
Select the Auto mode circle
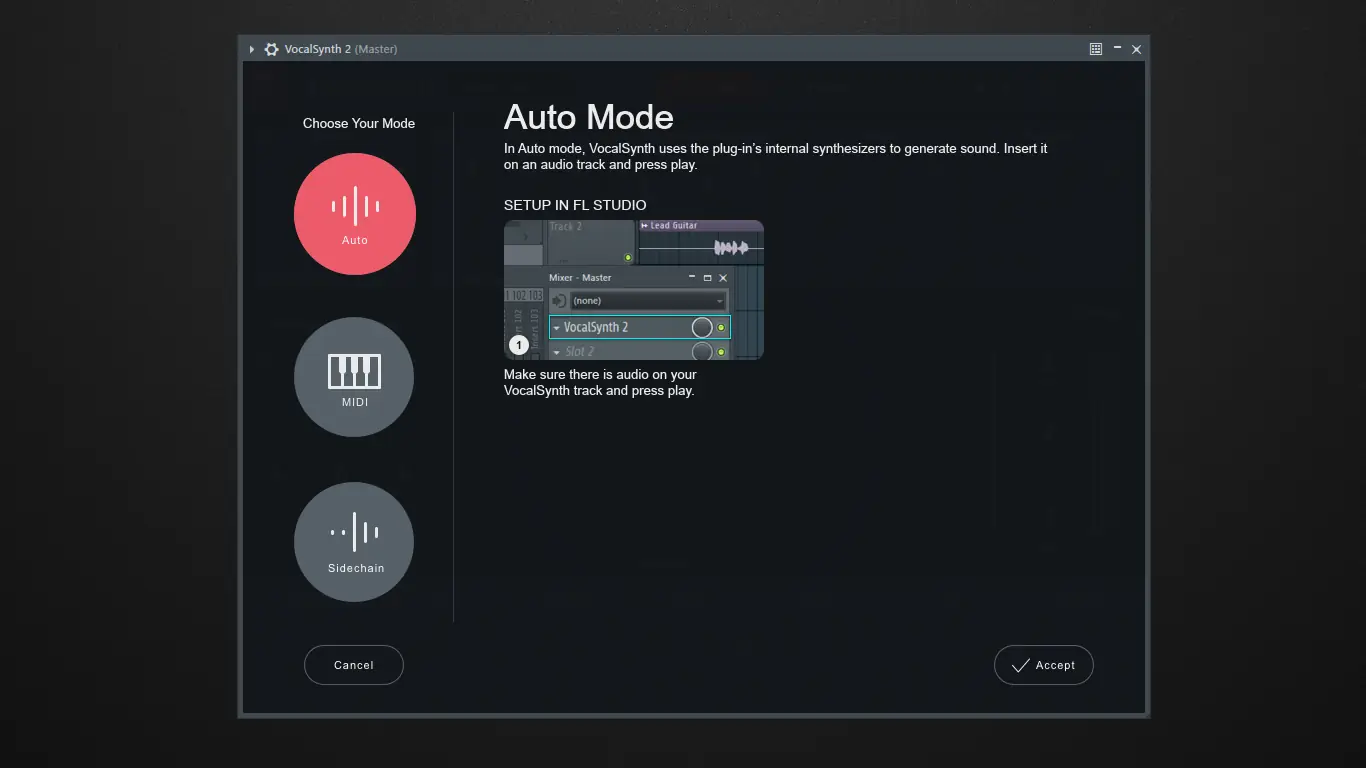tap(354, 214)
